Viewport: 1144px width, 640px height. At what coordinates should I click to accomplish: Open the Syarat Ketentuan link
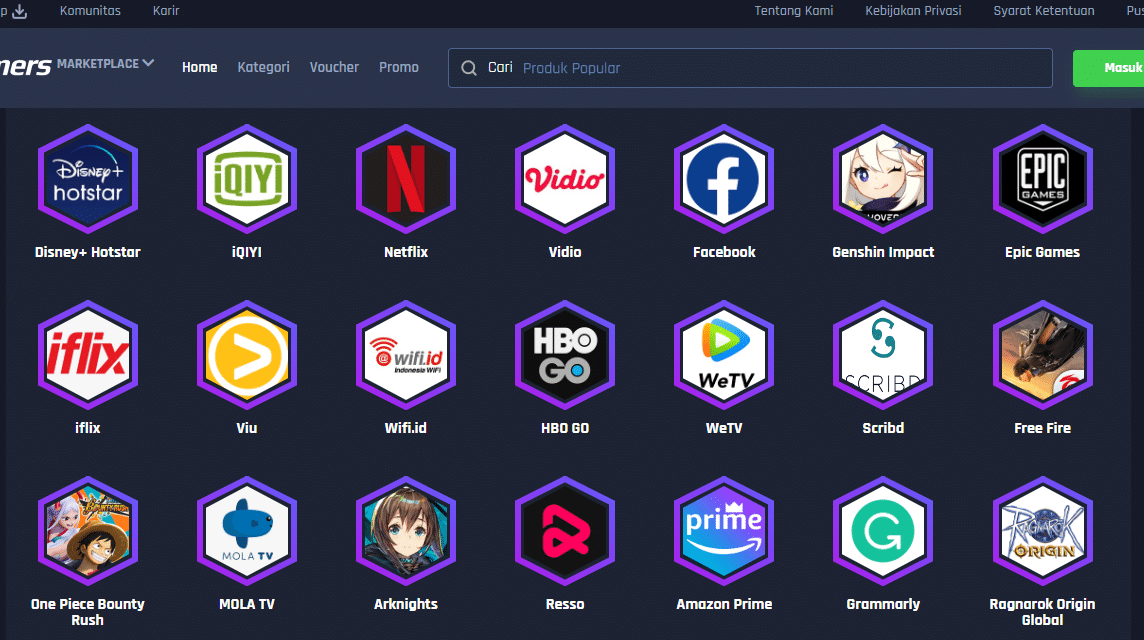[1044, 11]
